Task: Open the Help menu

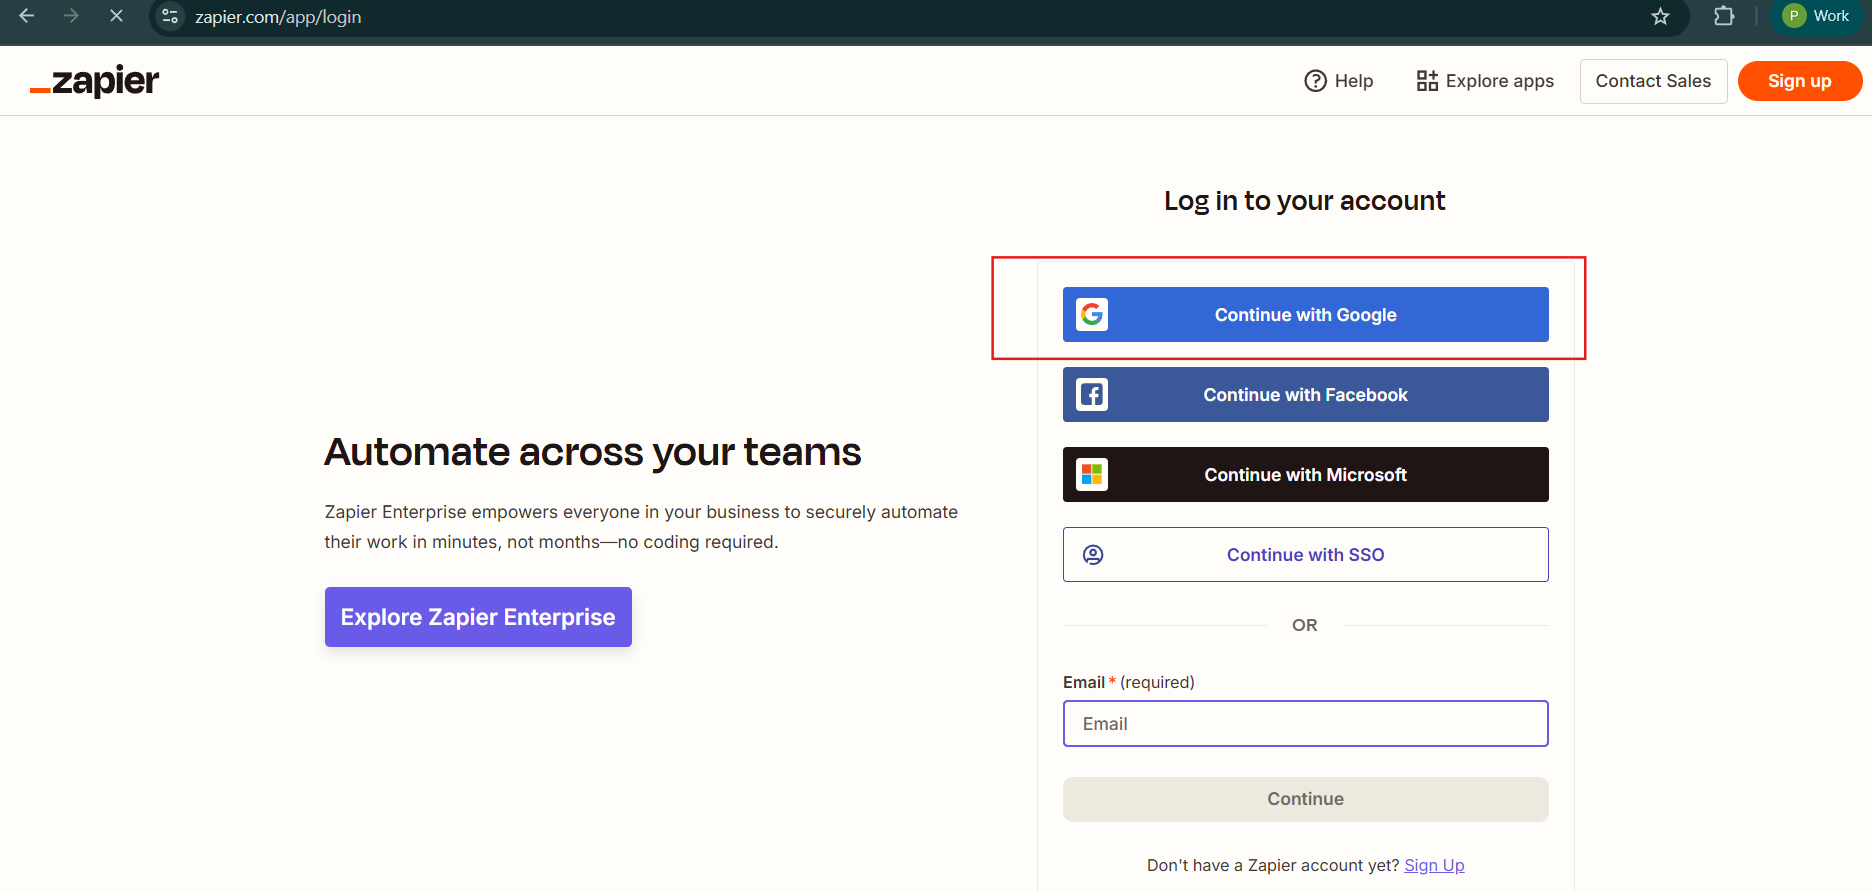Action: coord(1339,81)
